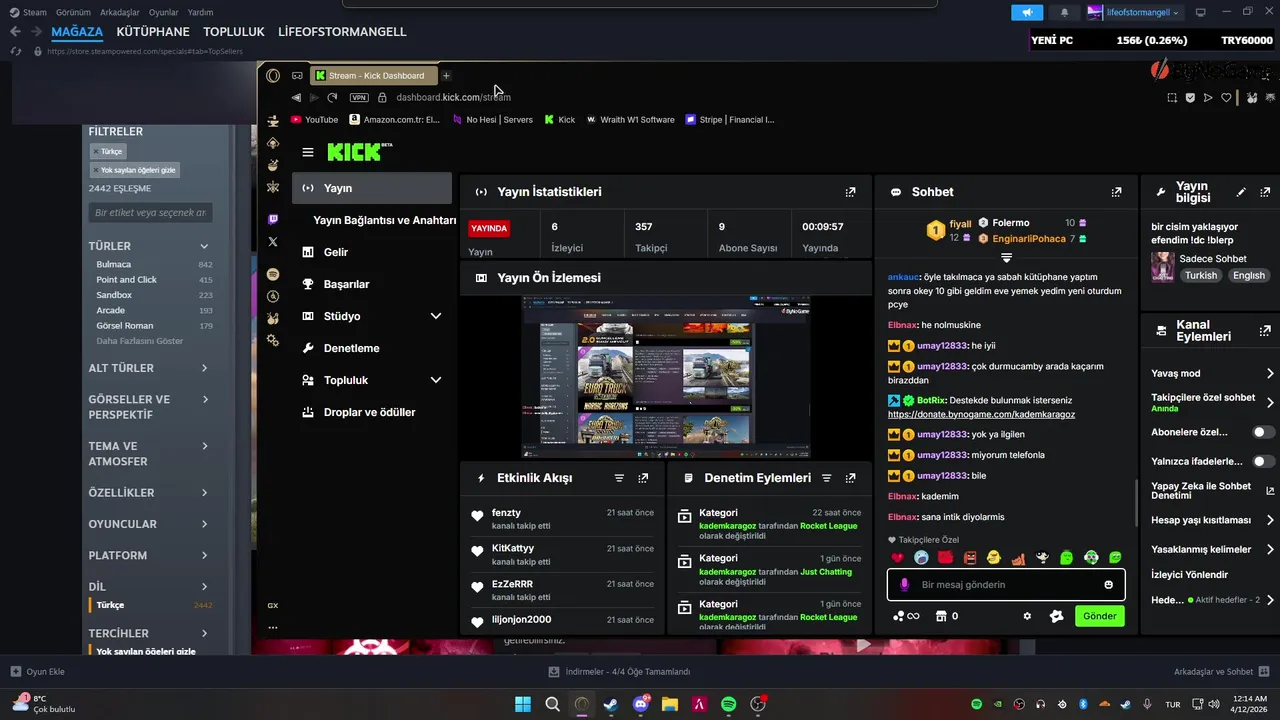Open Droplar ve ödüller
1280x720 pixels.
point(372,412)
